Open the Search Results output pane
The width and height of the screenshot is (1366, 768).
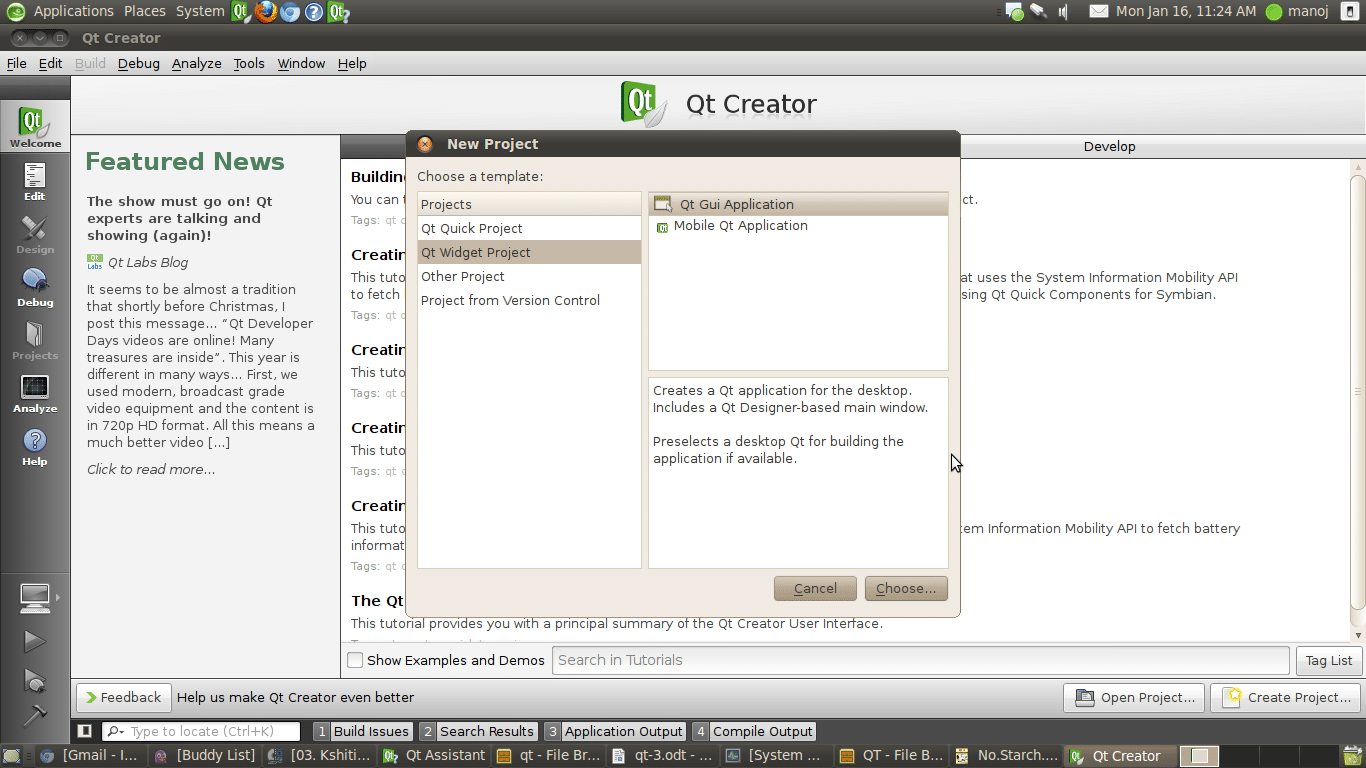coord(478,731)
